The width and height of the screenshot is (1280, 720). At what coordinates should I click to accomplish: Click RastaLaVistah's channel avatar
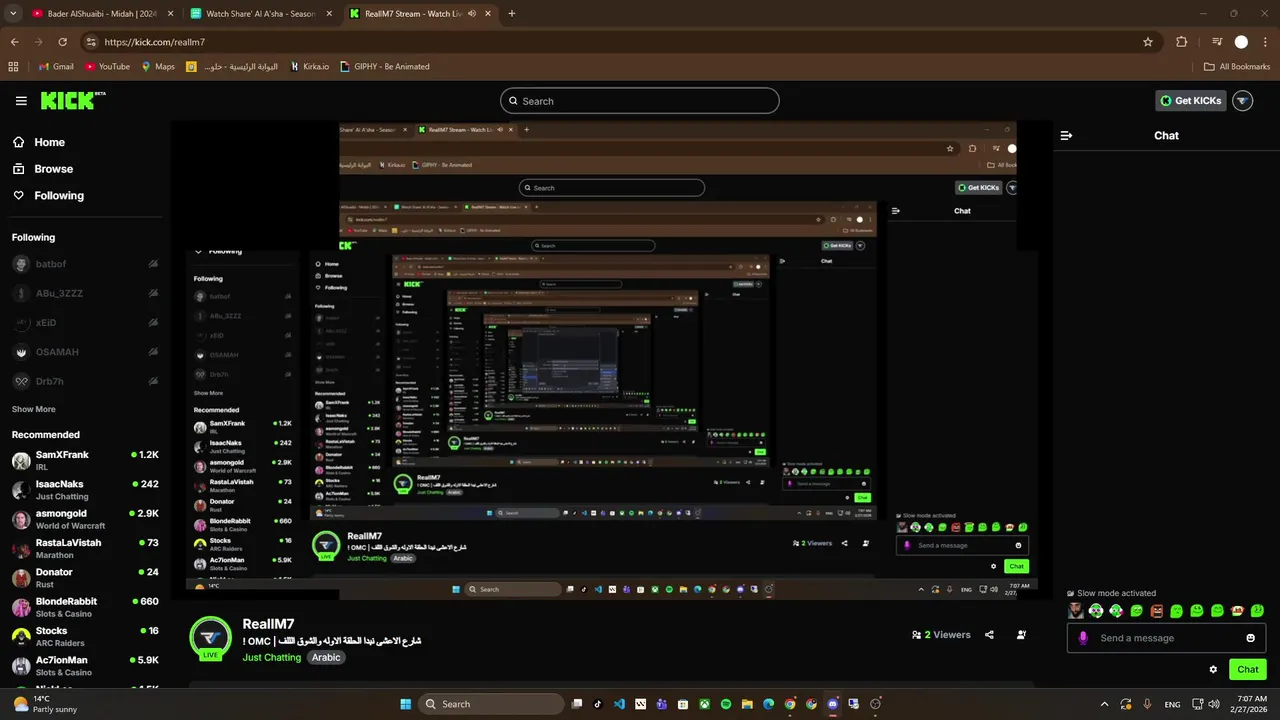coord(20,549)
